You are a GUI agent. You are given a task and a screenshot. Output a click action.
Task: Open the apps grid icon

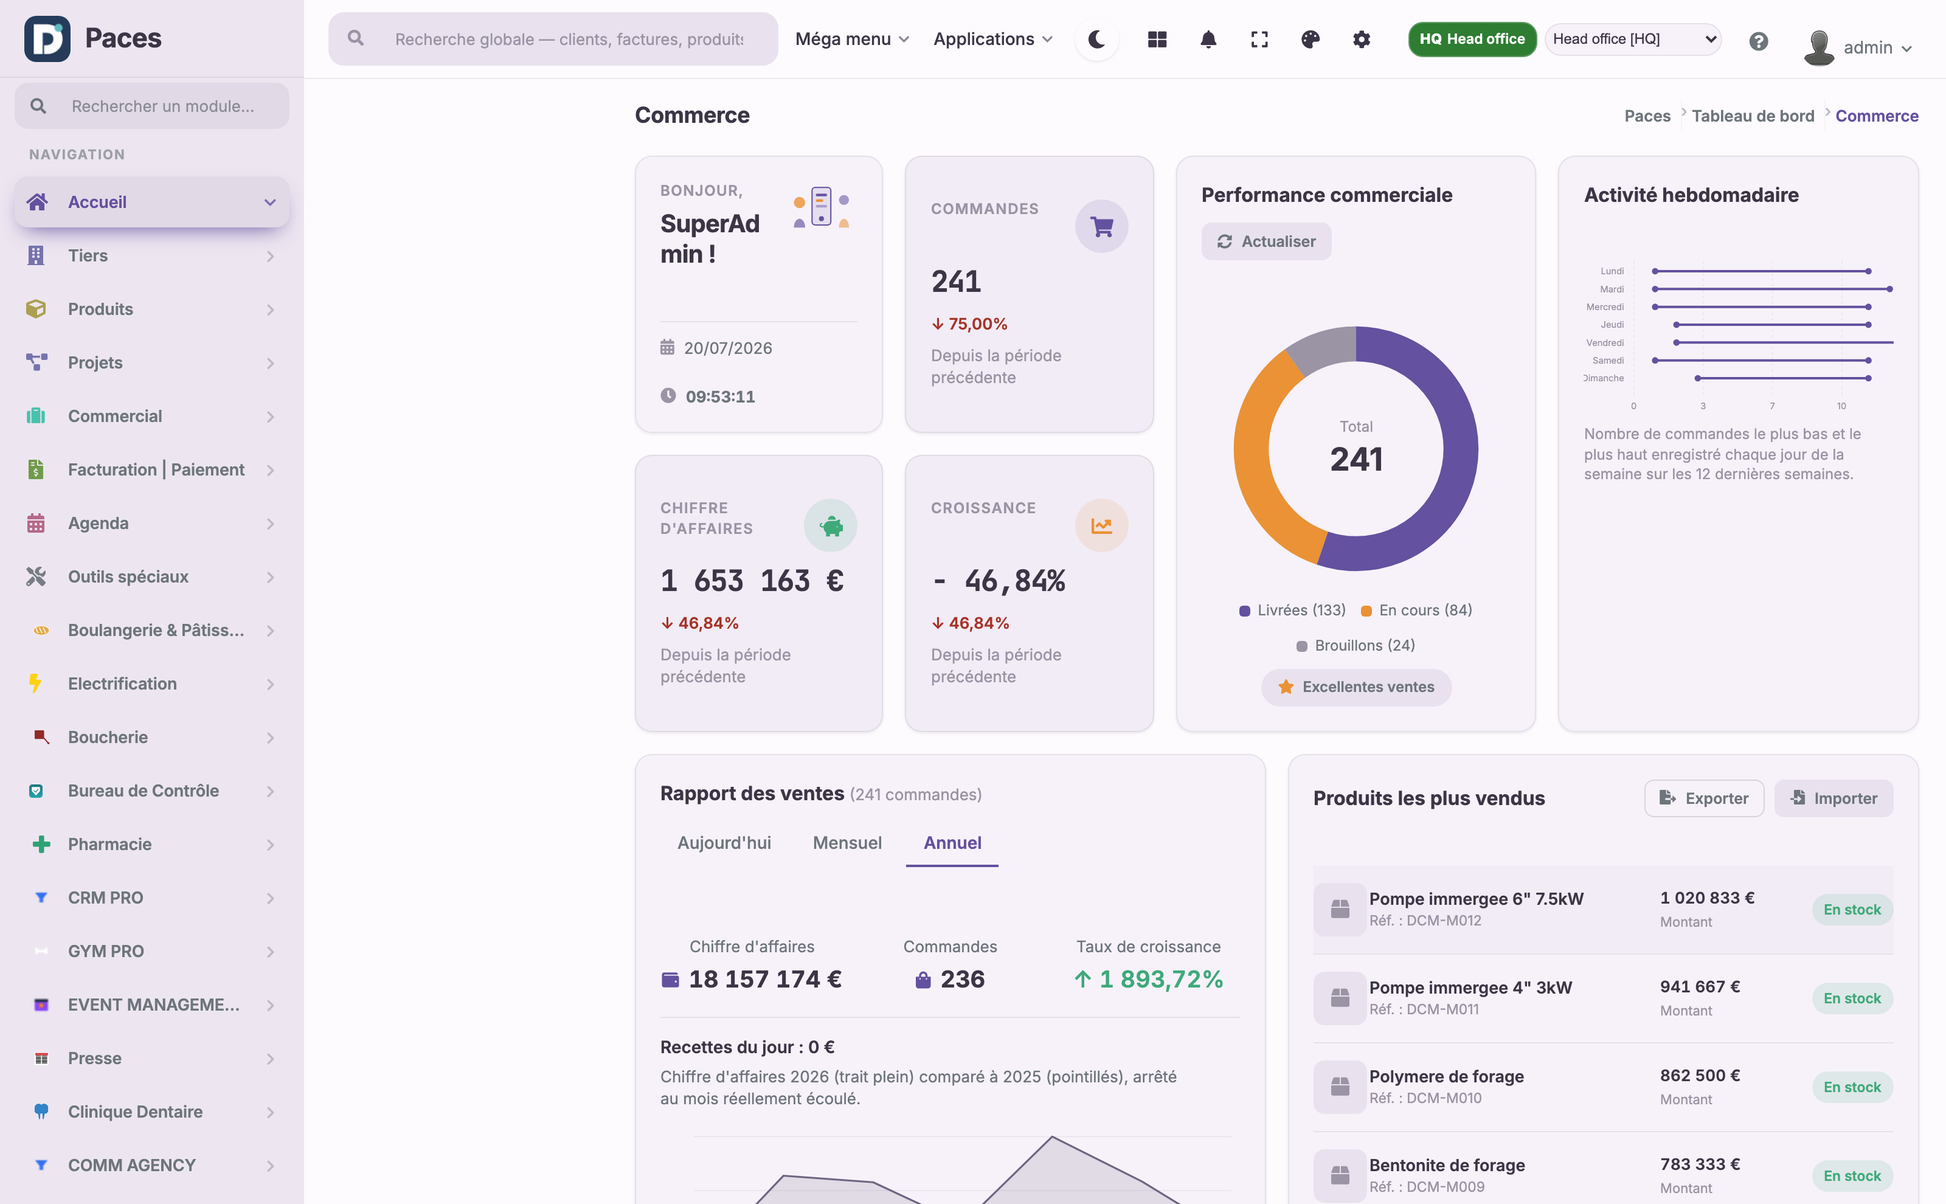point(1157,39)
